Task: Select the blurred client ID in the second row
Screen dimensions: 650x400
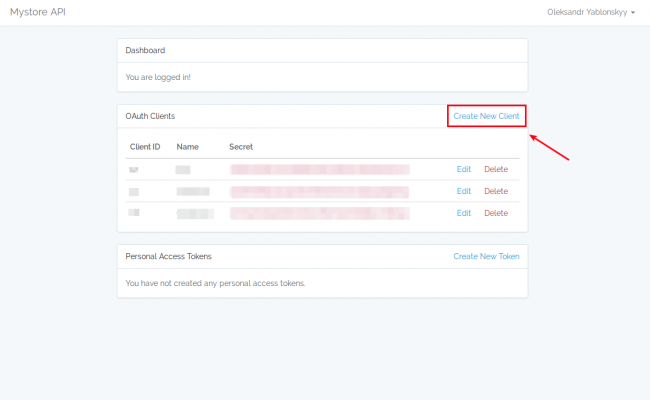Action: pyautogui.click(x=133, y=192)
